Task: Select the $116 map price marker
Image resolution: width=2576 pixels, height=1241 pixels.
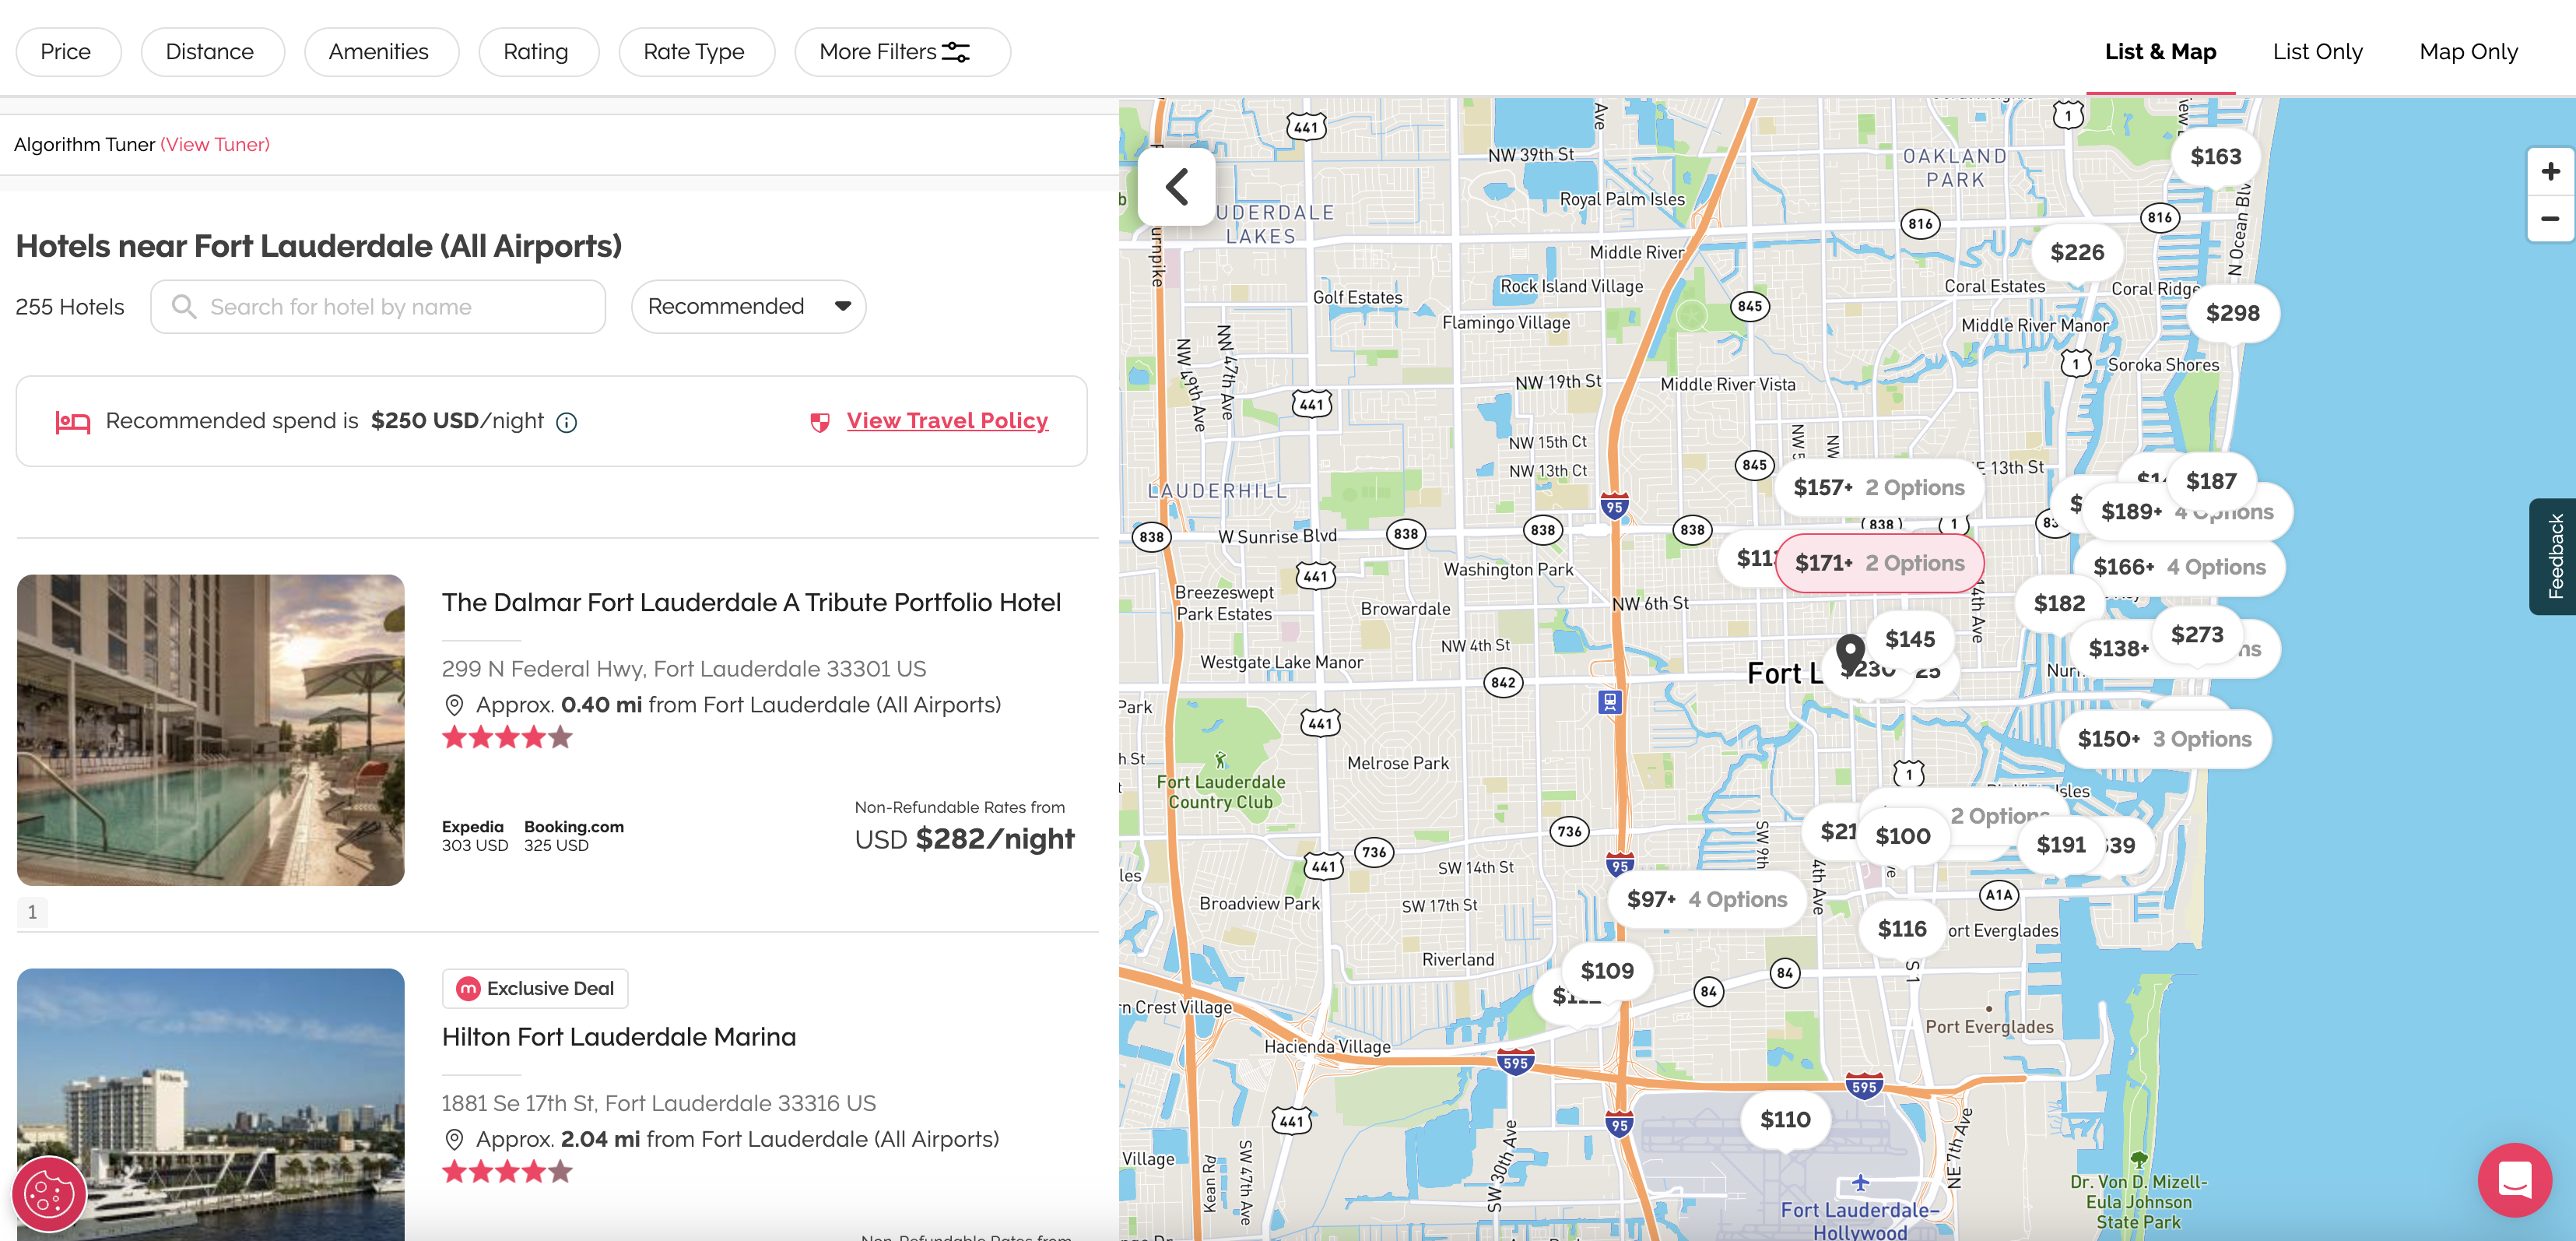Action: [1901, 929]
